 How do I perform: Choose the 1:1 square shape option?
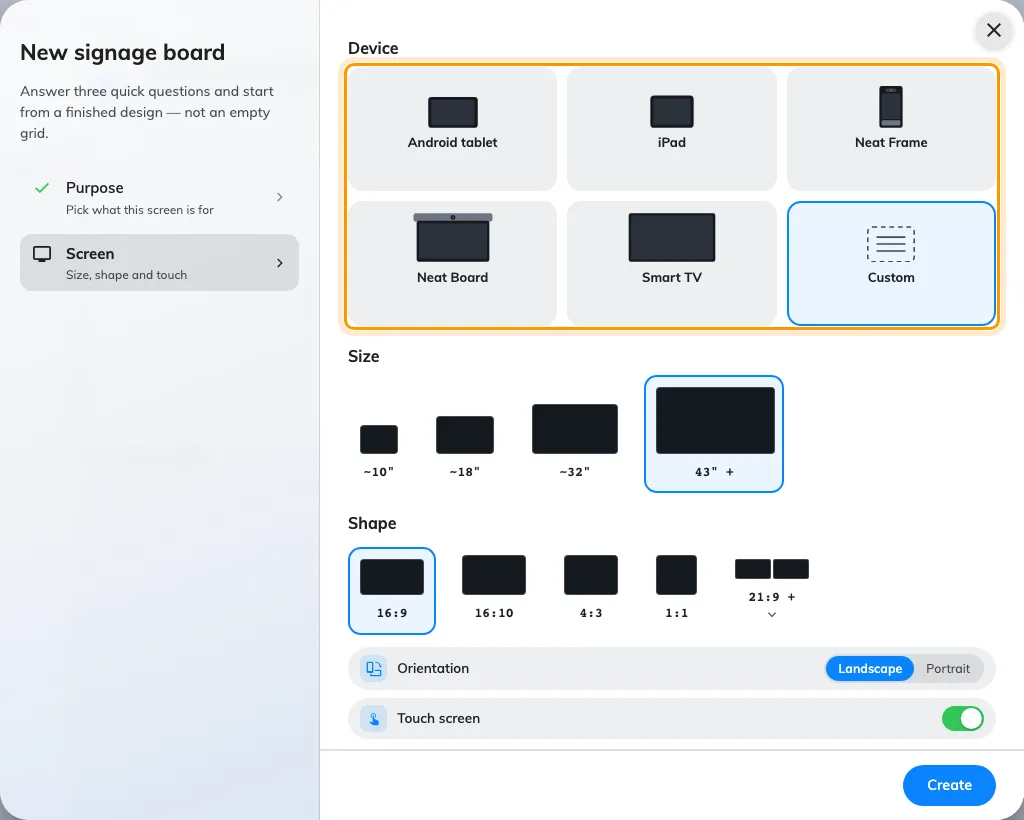[677, 587]
